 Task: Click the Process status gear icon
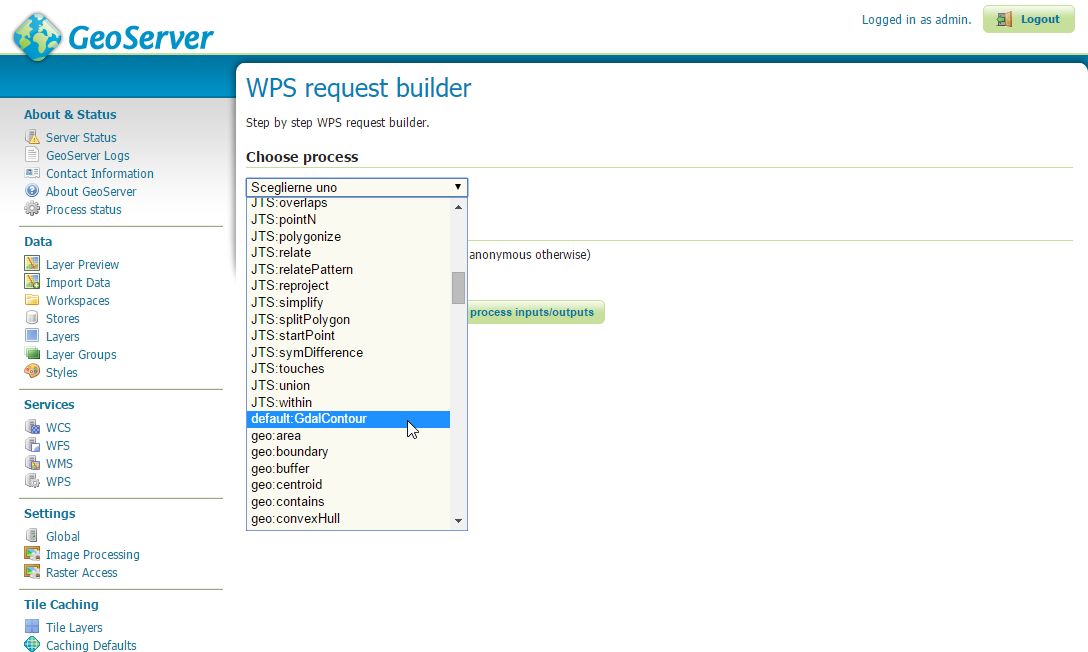click(x=32, y=210)
